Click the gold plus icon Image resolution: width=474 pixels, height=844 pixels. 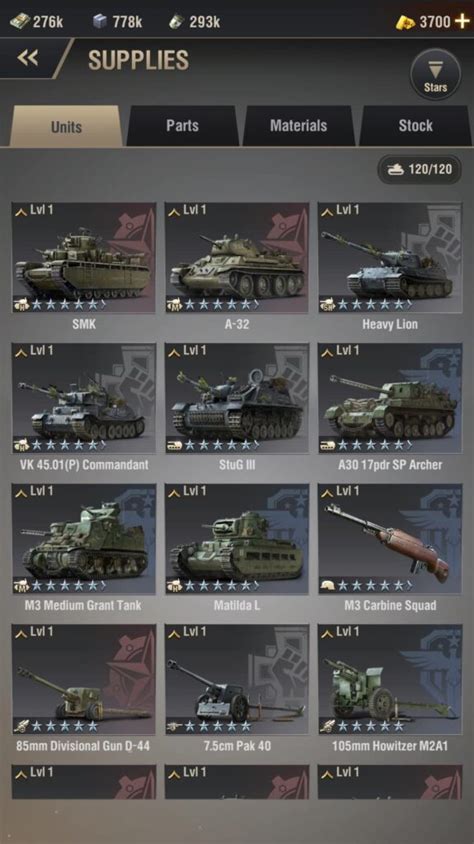click(x=462, y=22)
